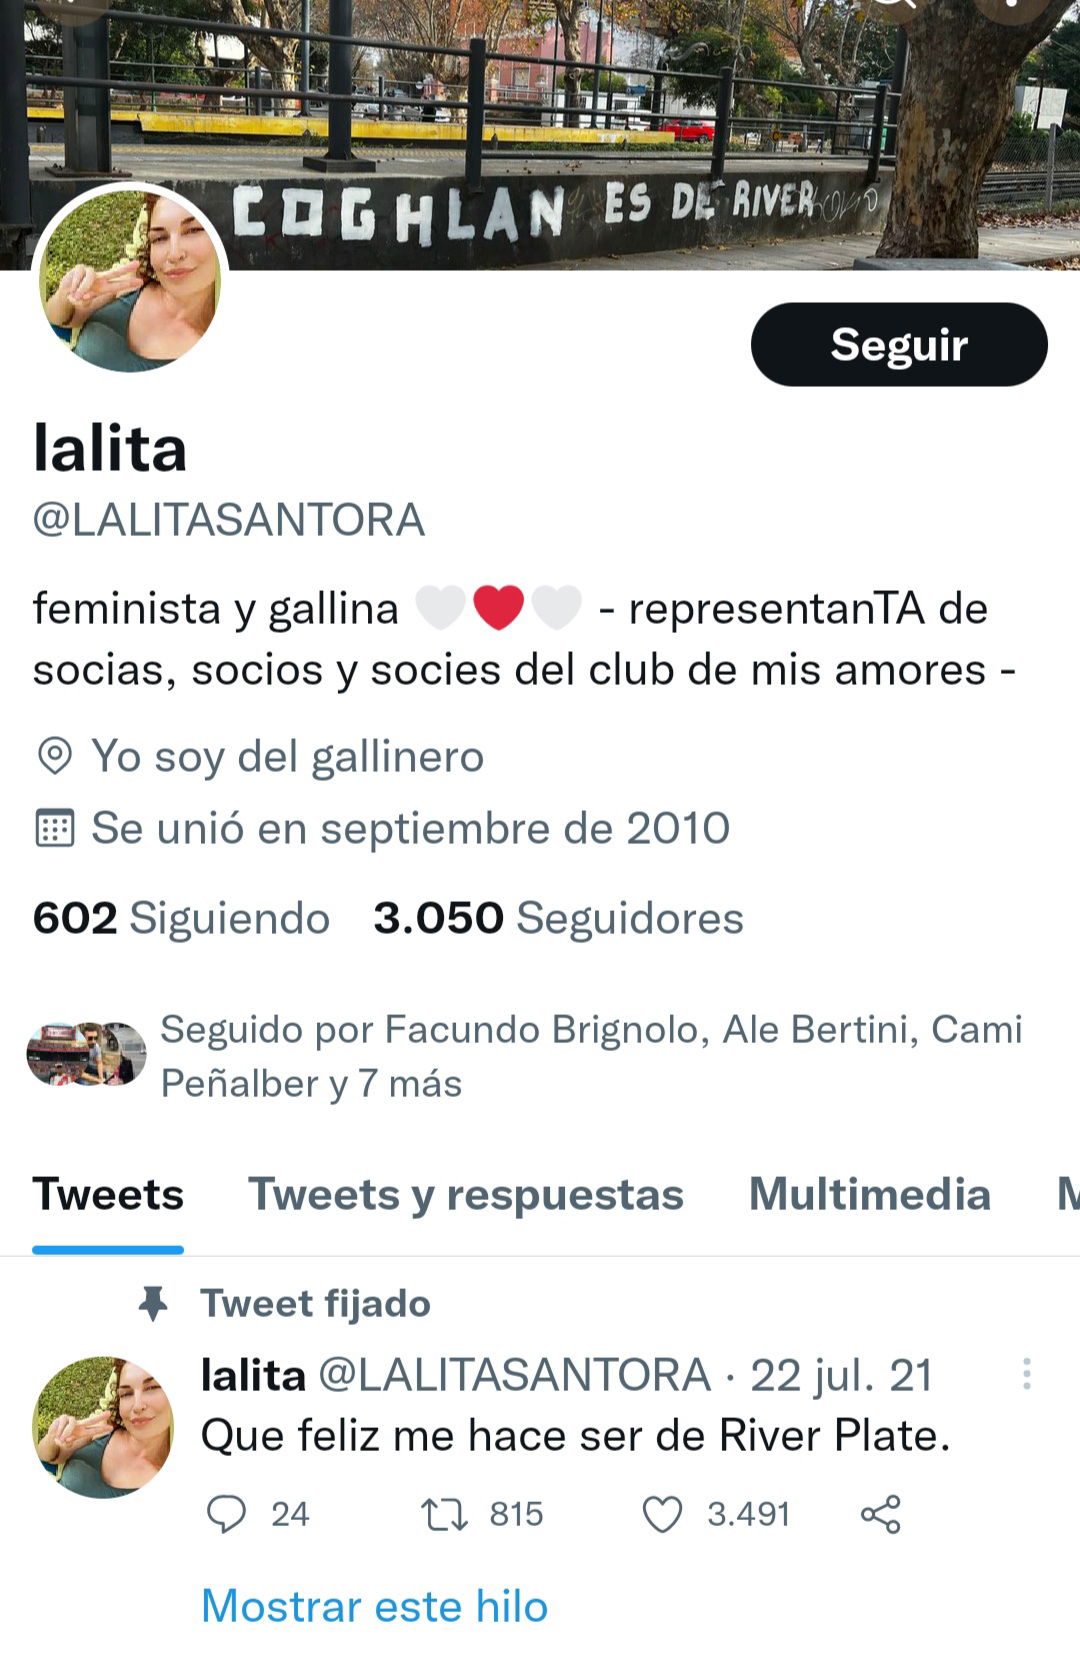Viewport: 1080px width, 1662px height.
Task: Tap the calendar icon beside join date
Action: pos(55,828)
